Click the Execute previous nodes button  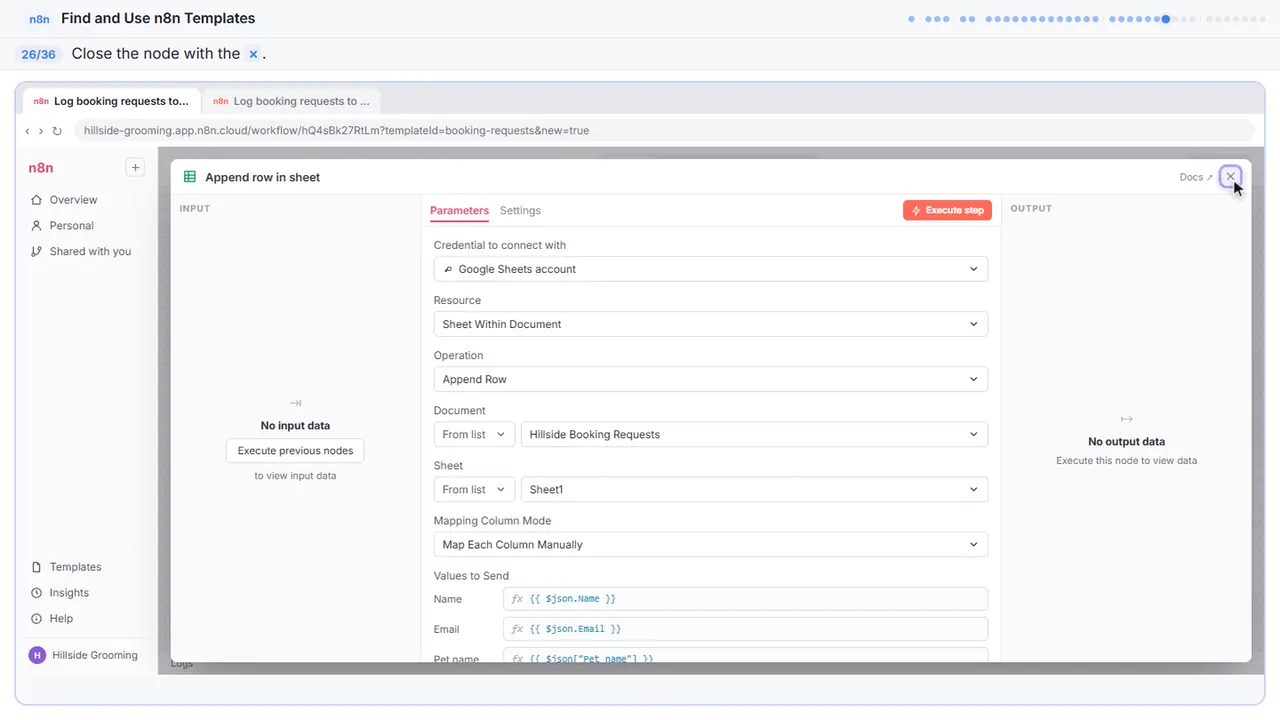pyautogui.click(x=295, y=451)
